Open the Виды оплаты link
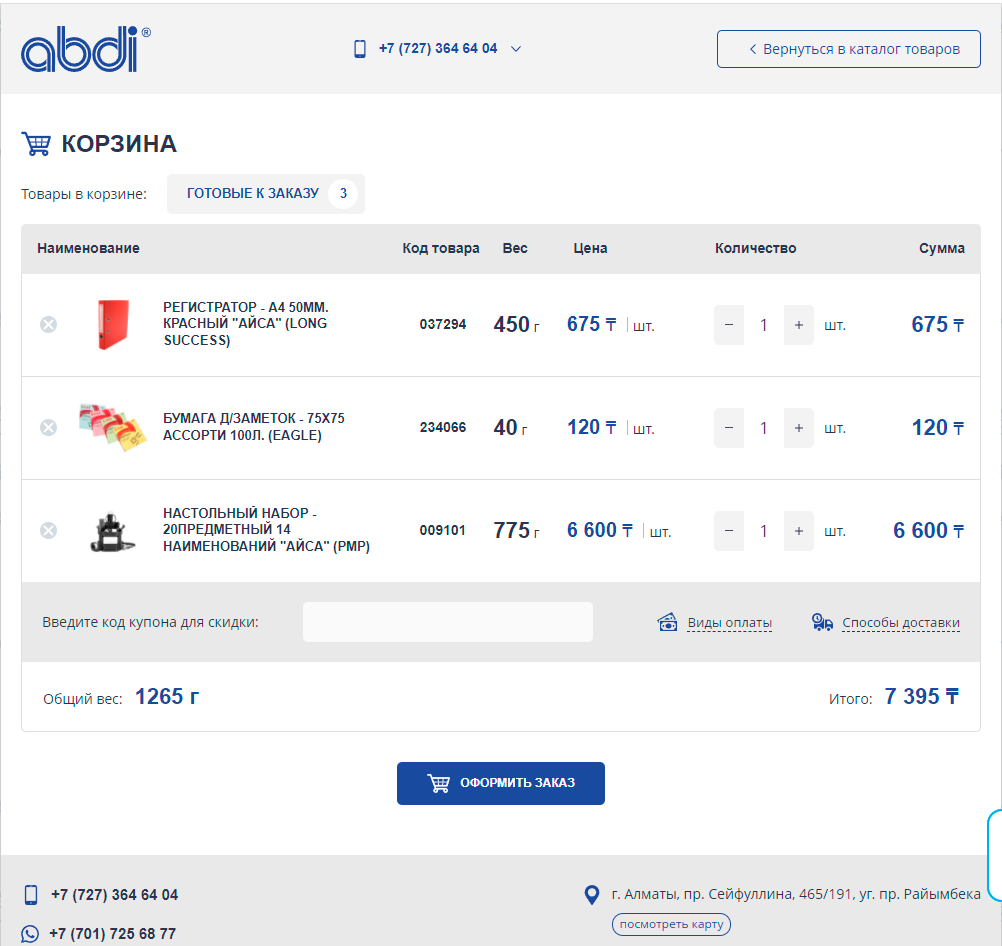 coord(729,623)
